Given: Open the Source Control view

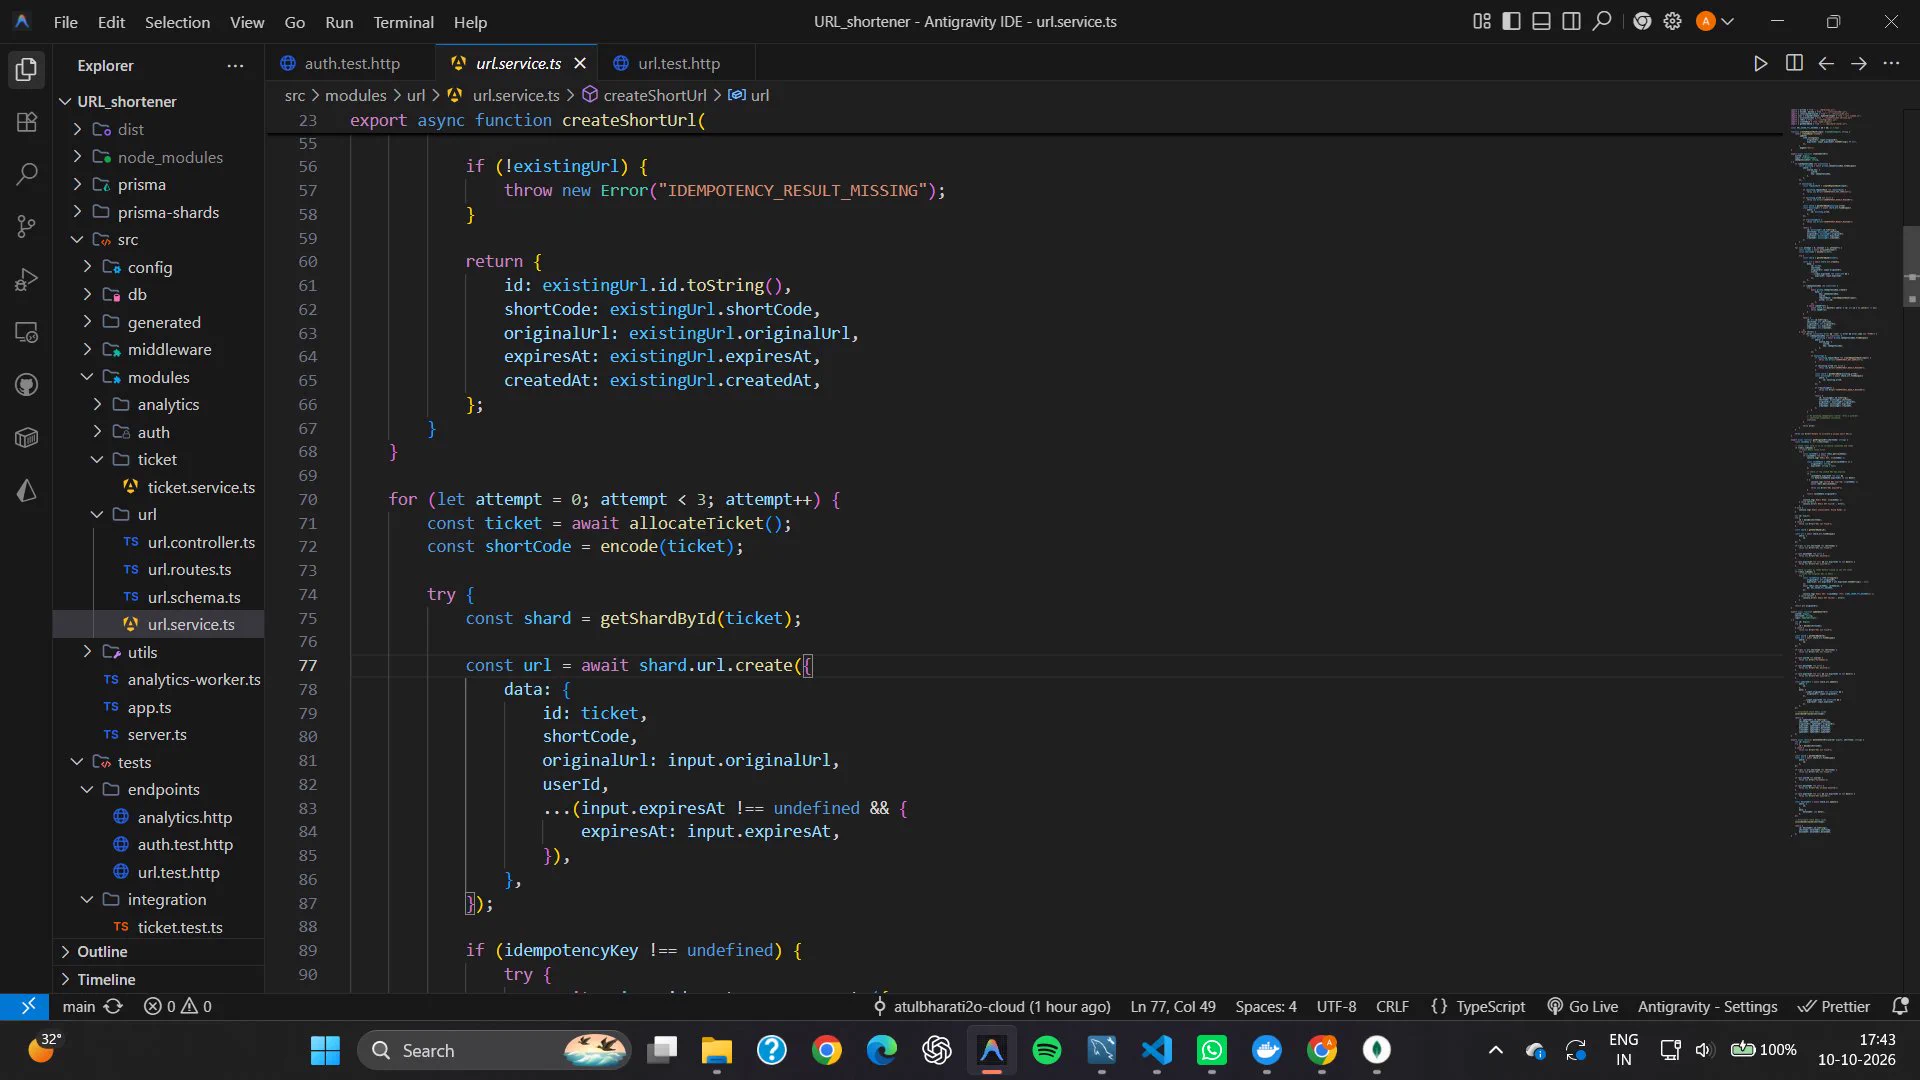Looking at the screenshot, I should tap(27, 227).
